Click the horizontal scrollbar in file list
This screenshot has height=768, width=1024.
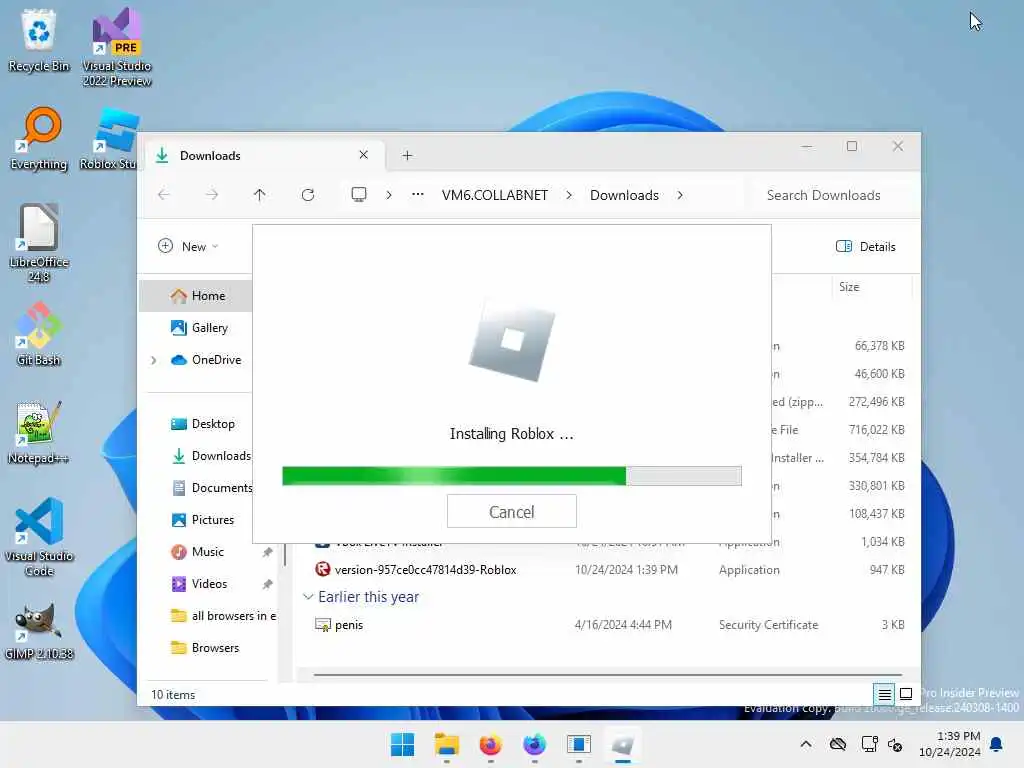607,675
